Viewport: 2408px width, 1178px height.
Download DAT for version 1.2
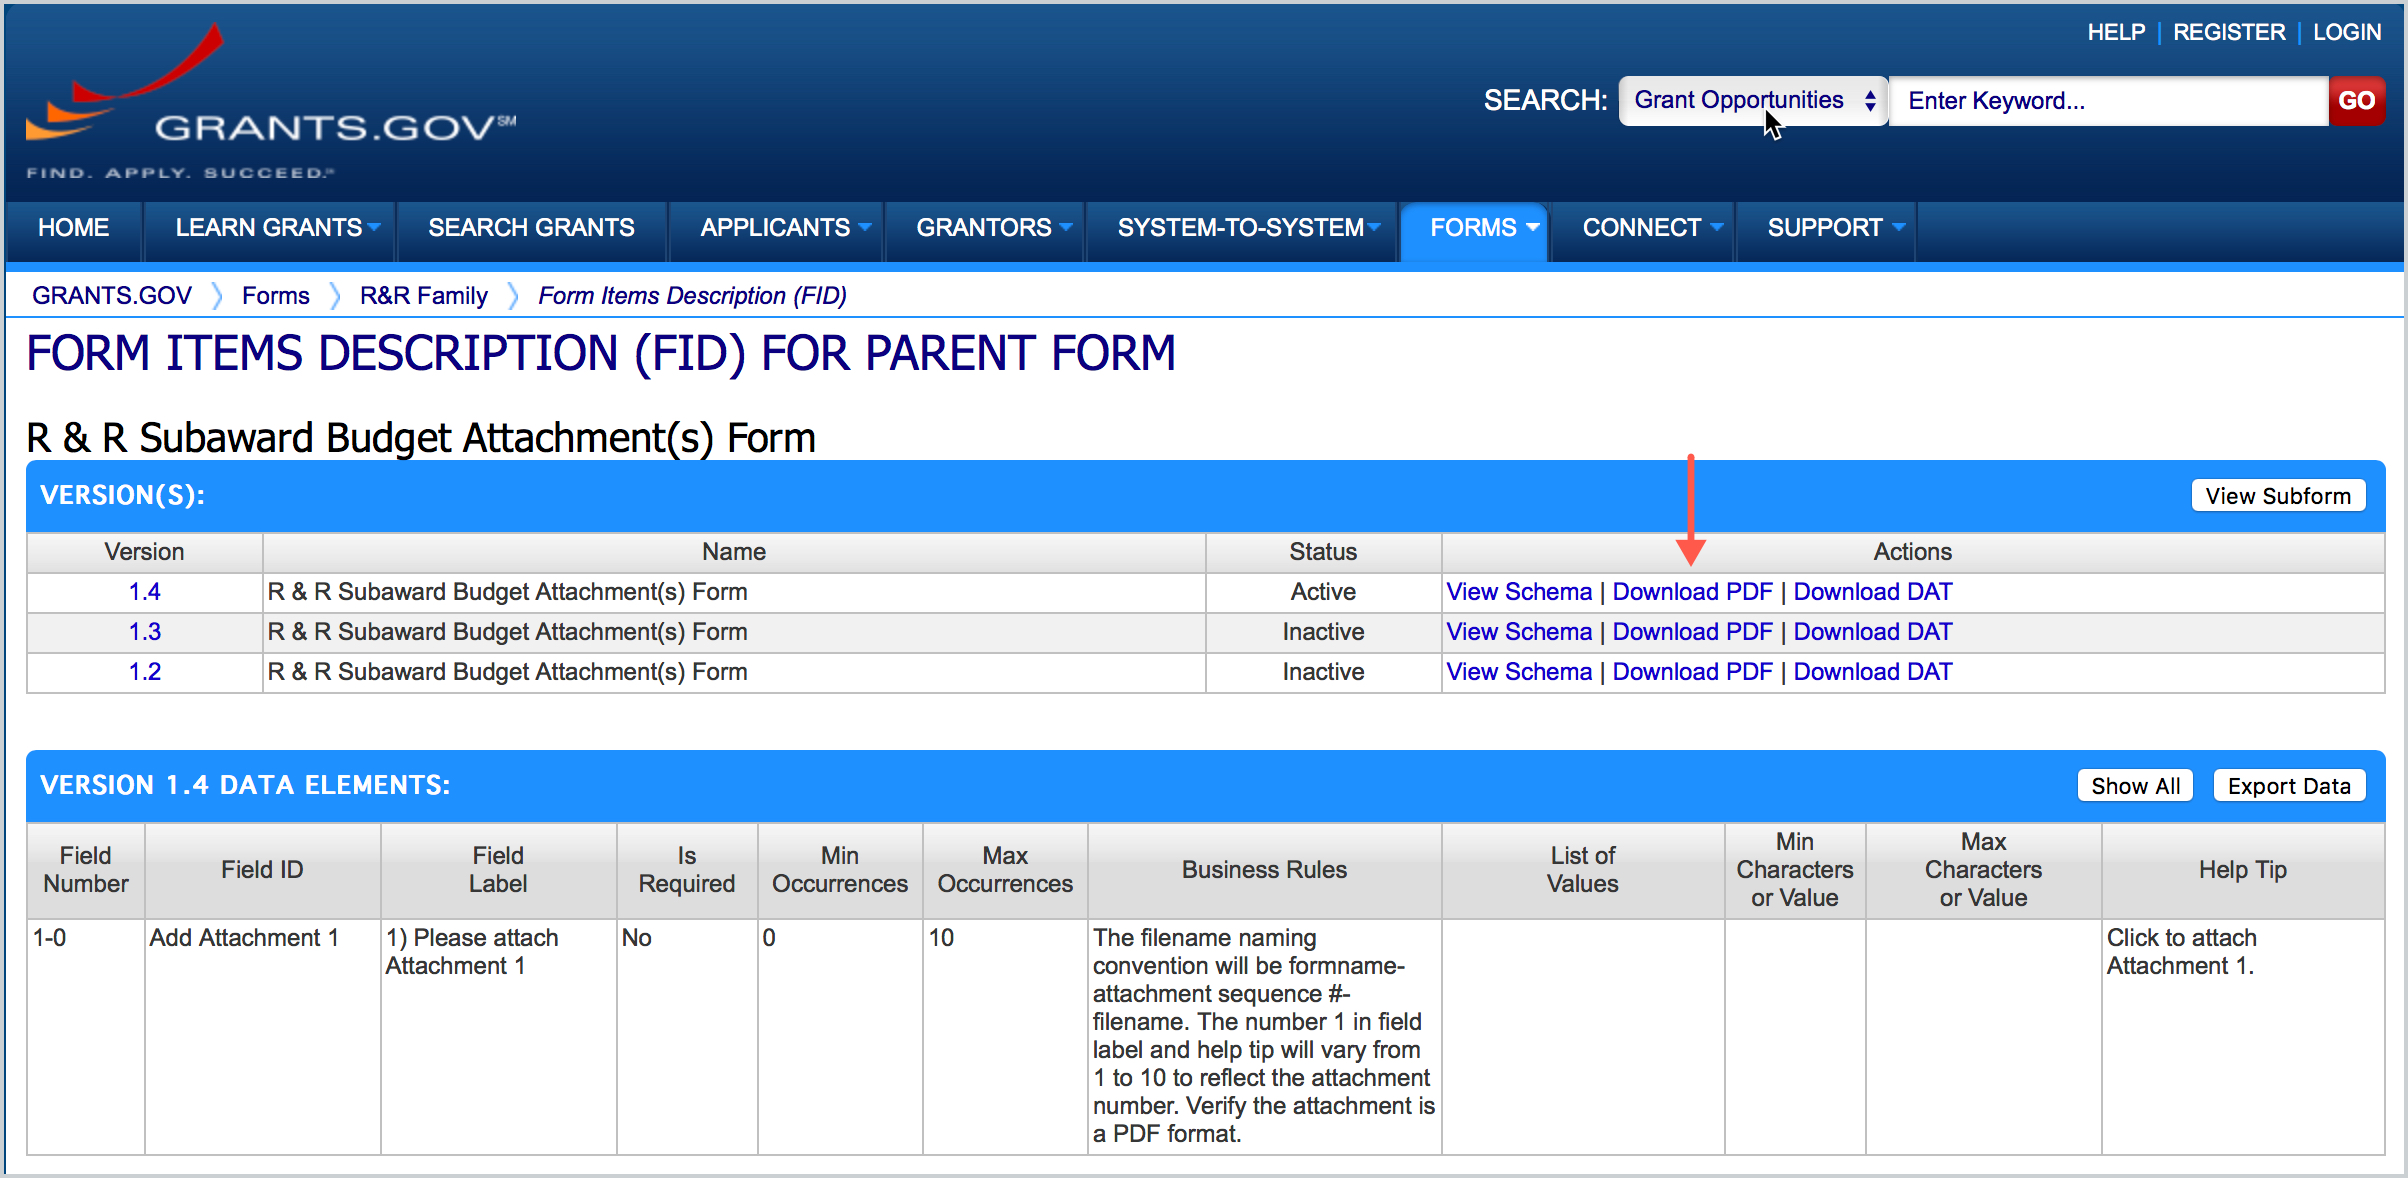coord(1873,672)
